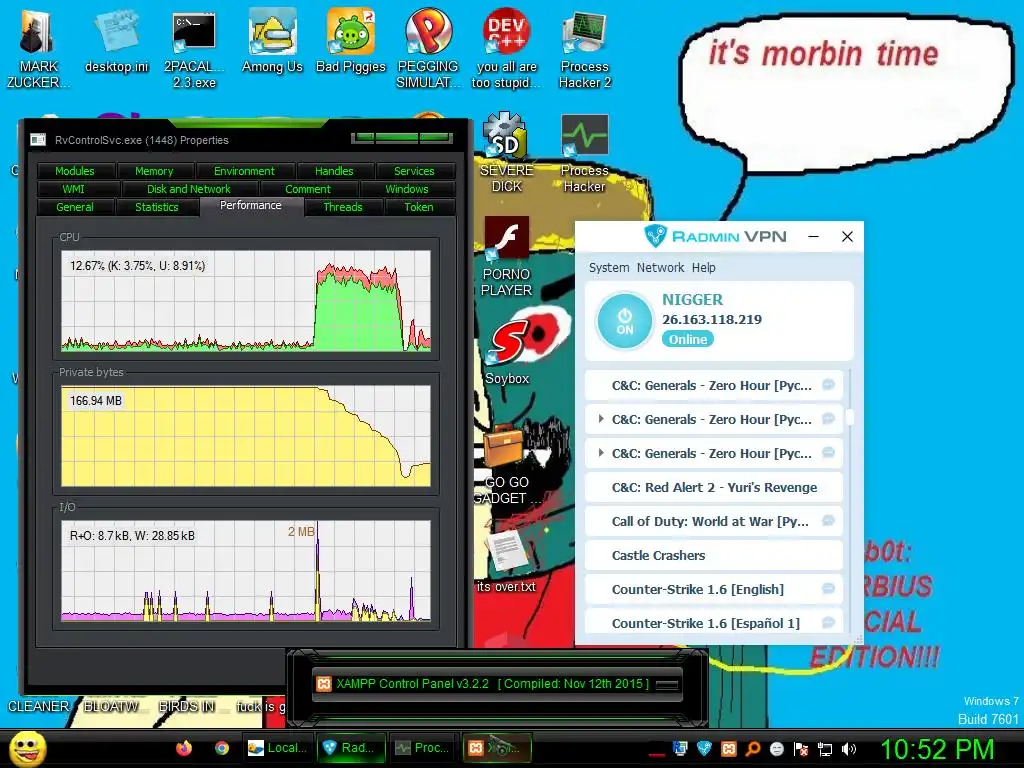The width and height of the screenshot is (1024, 768).
Task: Open the MARK ZUCKER desktop icon
Action: click(39, 49)
